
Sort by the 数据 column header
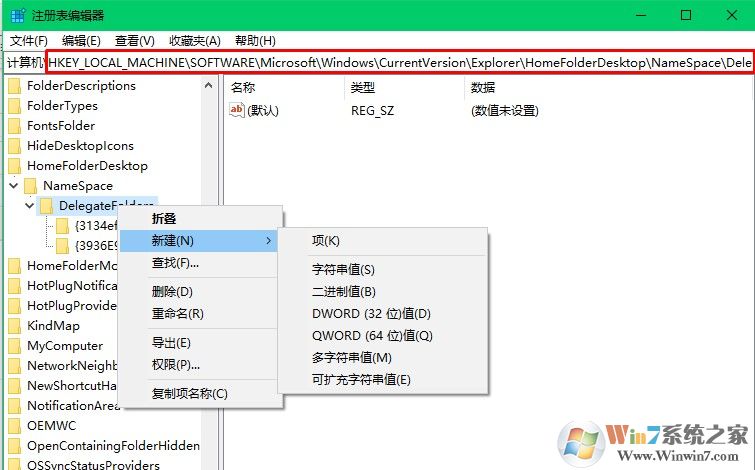(483, 87)
